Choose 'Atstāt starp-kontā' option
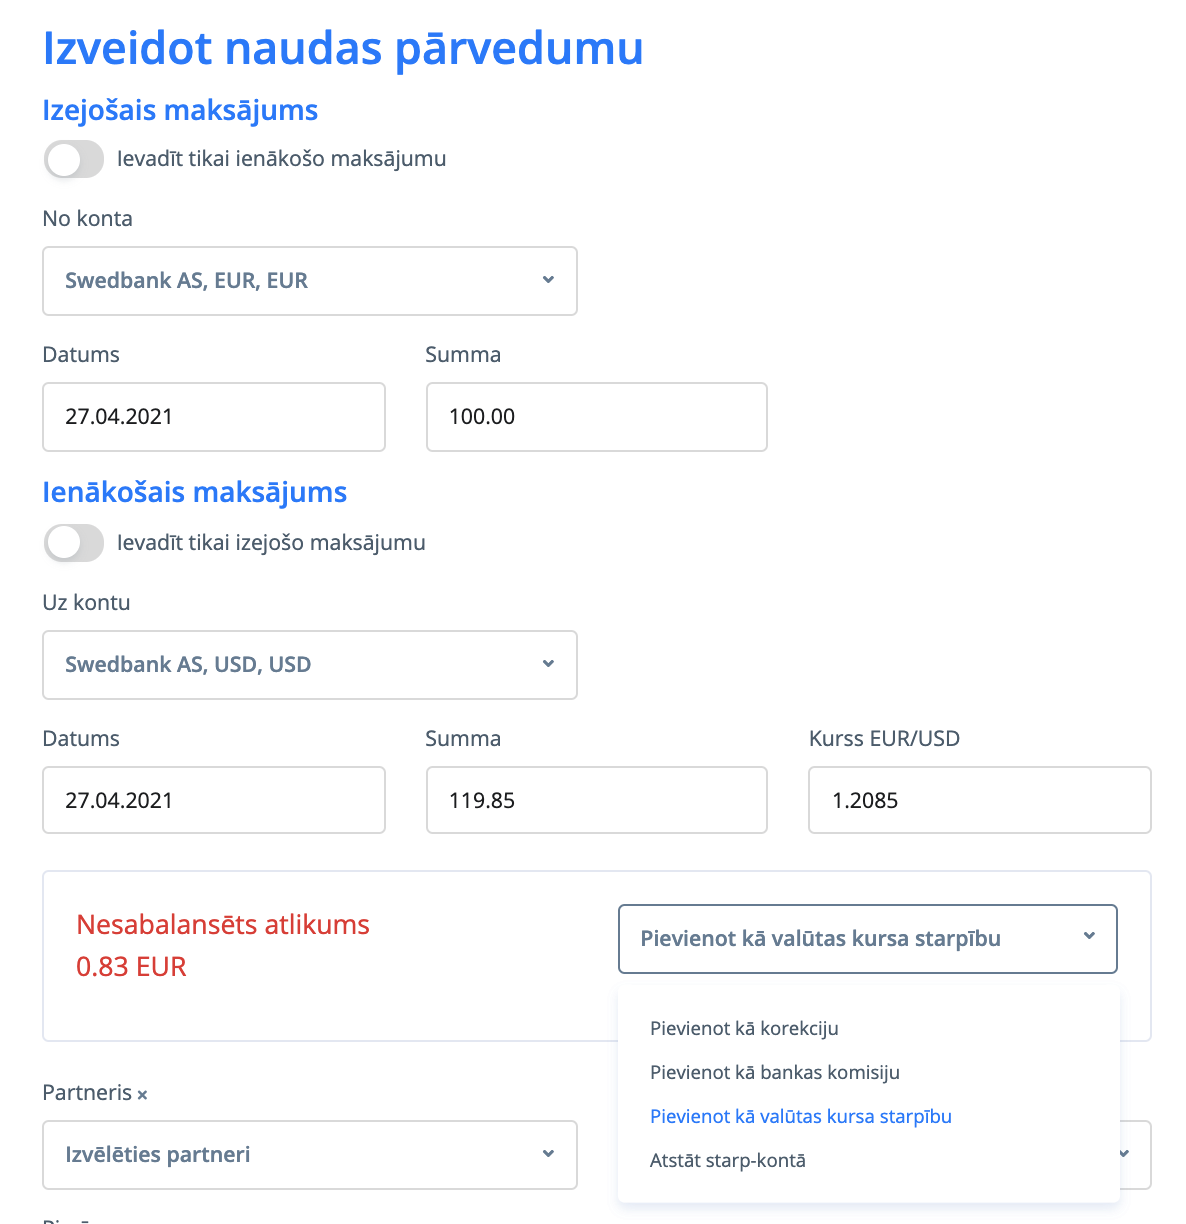The height and width of the screenshot is (1224, 1186). coord(728,1161)
